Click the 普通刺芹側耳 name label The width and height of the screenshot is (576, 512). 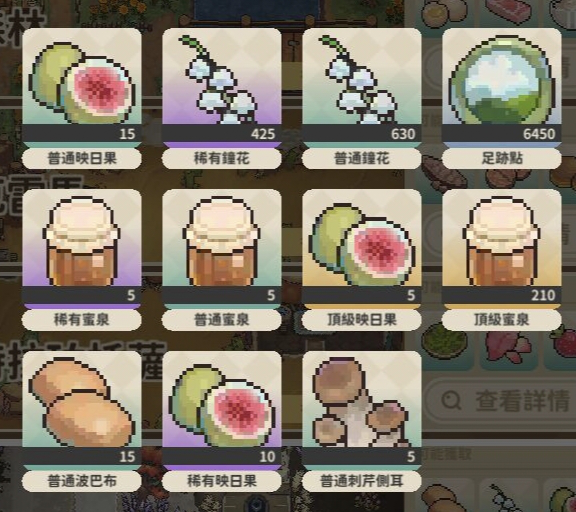point(362,481)
